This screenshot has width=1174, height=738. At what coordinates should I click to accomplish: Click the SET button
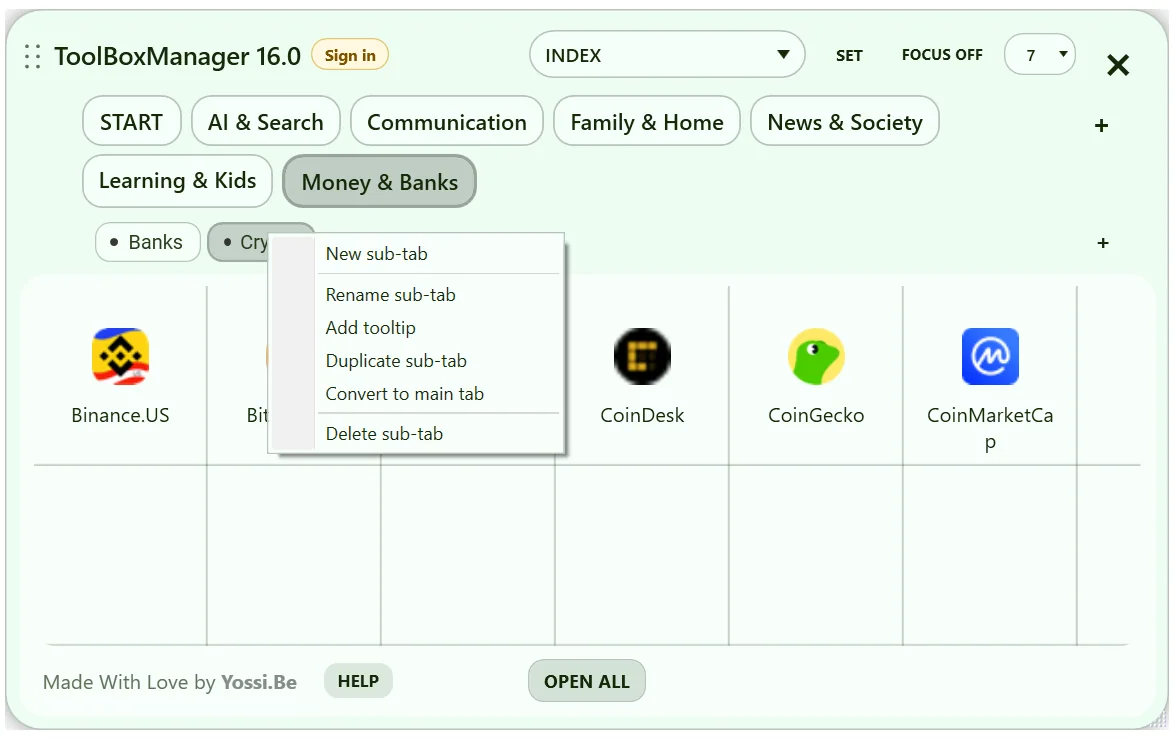coord(849,55)
